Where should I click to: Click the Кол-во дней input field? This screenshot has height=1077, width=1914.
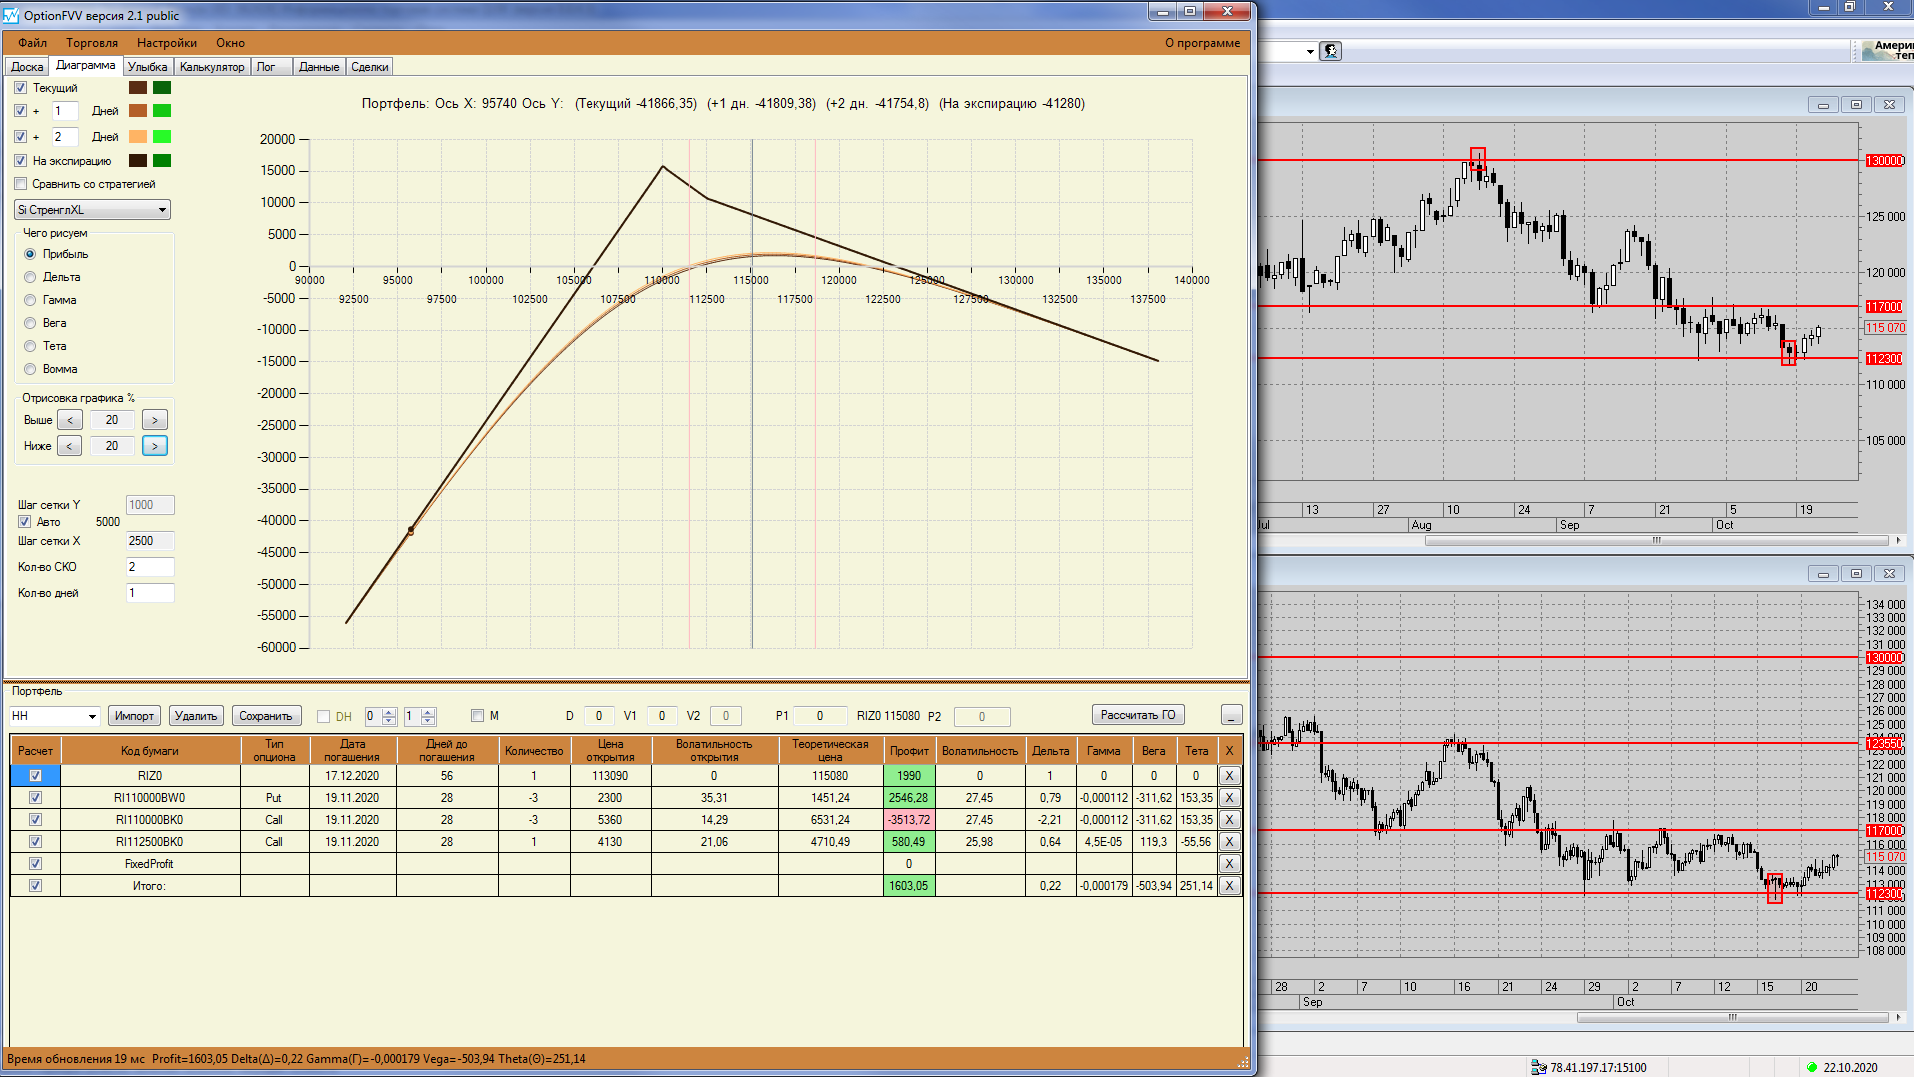tap(150, 593)
